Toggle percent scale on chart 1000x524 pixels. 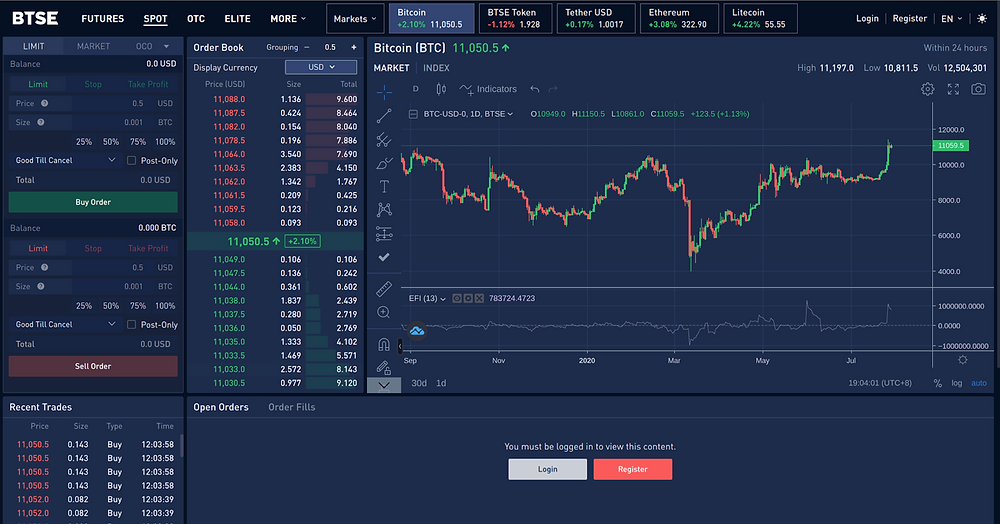click(x=938, y=383)
